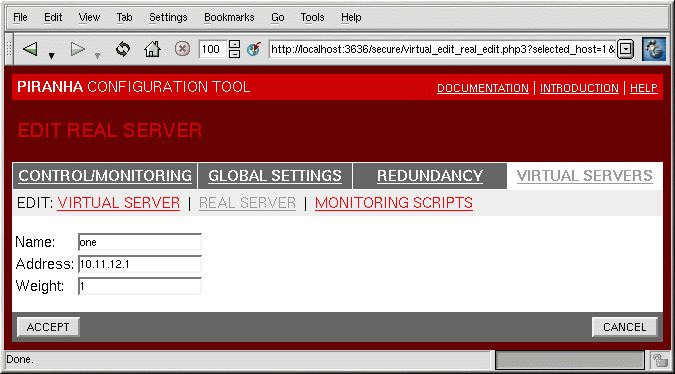Click the bookmark icon beside the URL
Screen dimensions: 675x374
[254, 49]
